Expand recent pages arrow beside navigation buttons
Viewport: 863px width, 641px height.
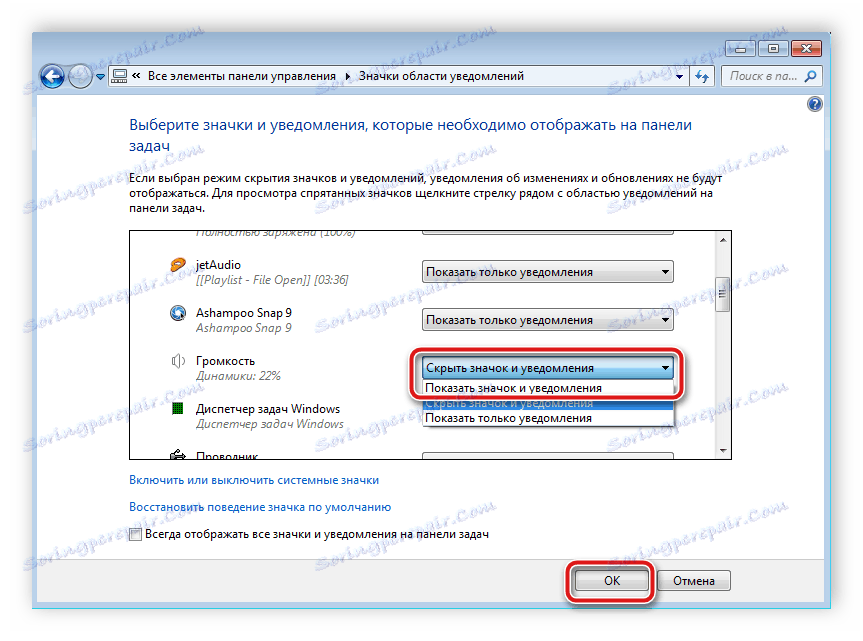click(100, 77)
